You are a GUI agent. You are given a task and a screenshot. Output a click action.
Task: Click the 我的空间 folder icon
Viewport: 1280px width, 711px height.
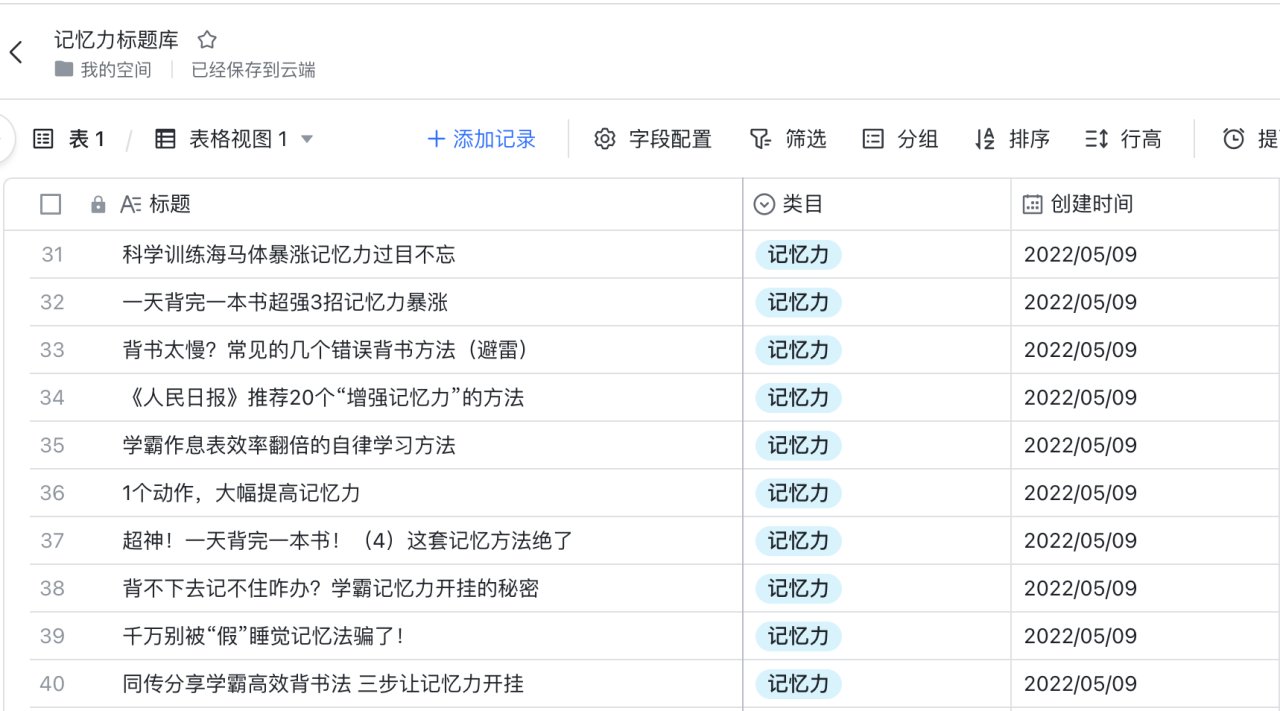(x=64, y=70)
